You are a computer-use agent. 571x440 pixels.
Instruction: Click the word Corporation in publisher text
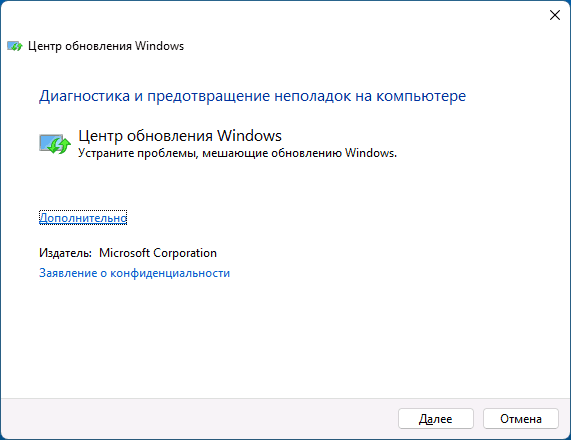click(185, 253)
